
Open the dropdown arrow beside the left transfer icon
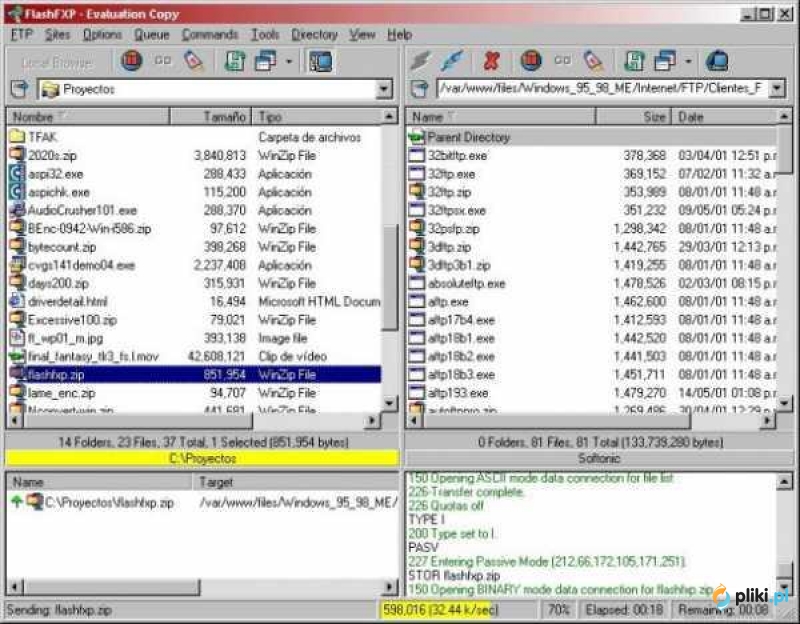289,61
